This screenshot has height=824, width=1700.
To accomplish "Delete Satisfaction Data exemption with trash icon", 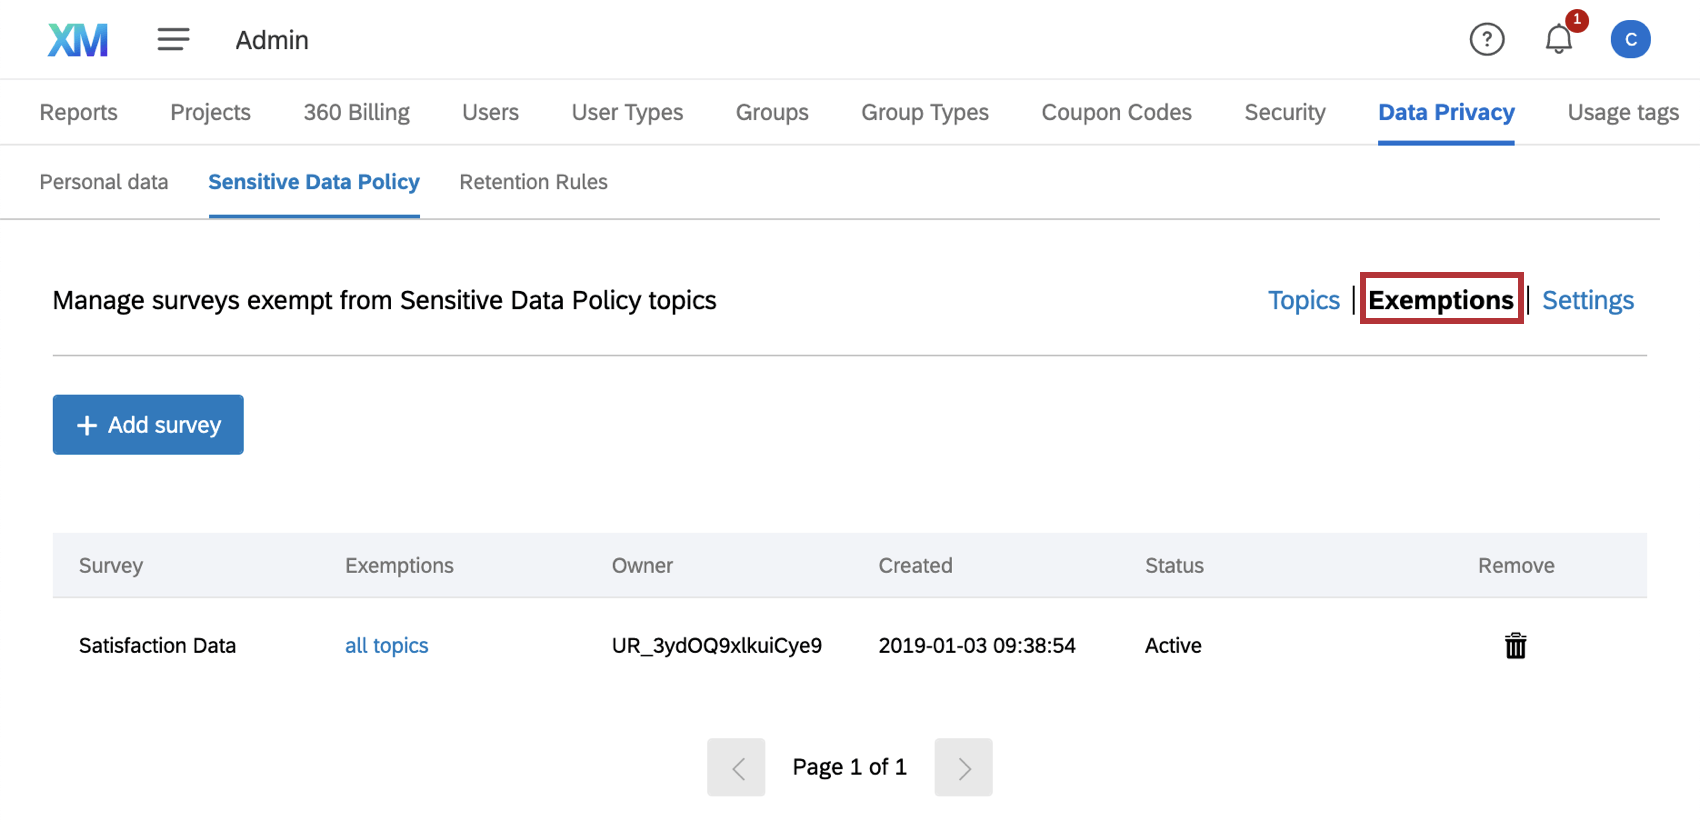I will coord(1515,646).
